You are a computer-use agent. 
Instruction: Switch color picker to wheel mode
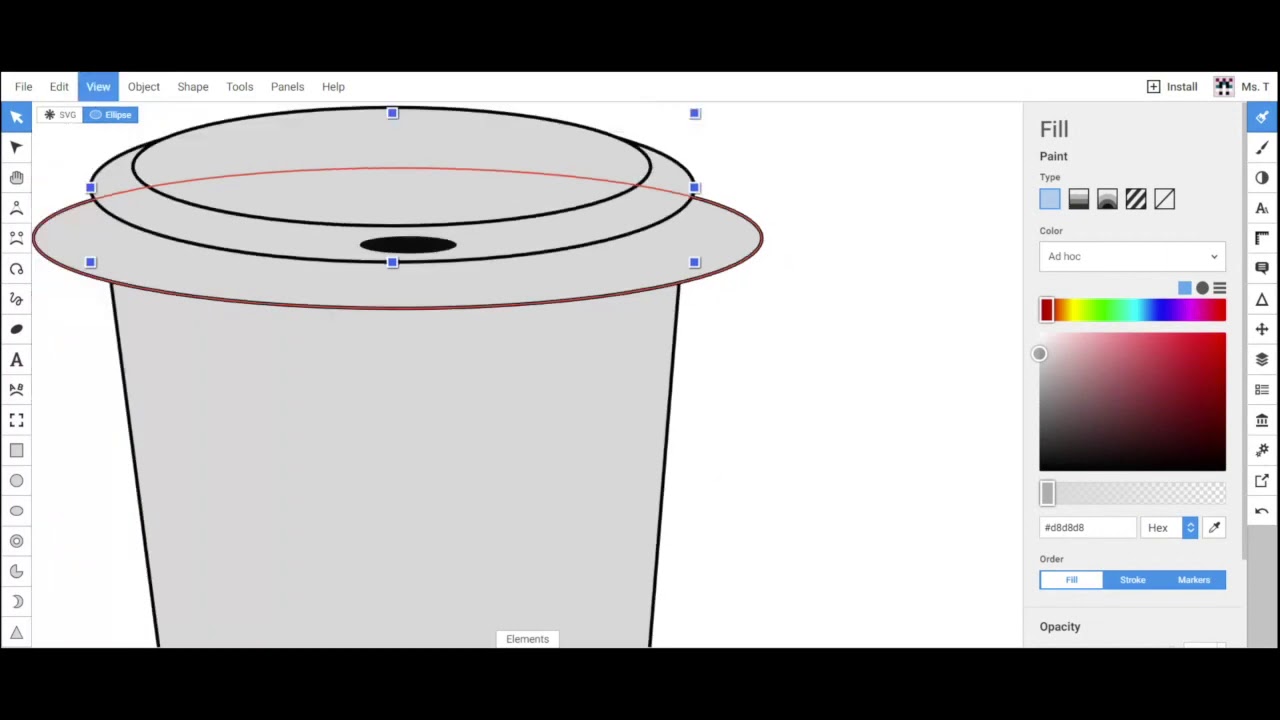click(1202, 288)
